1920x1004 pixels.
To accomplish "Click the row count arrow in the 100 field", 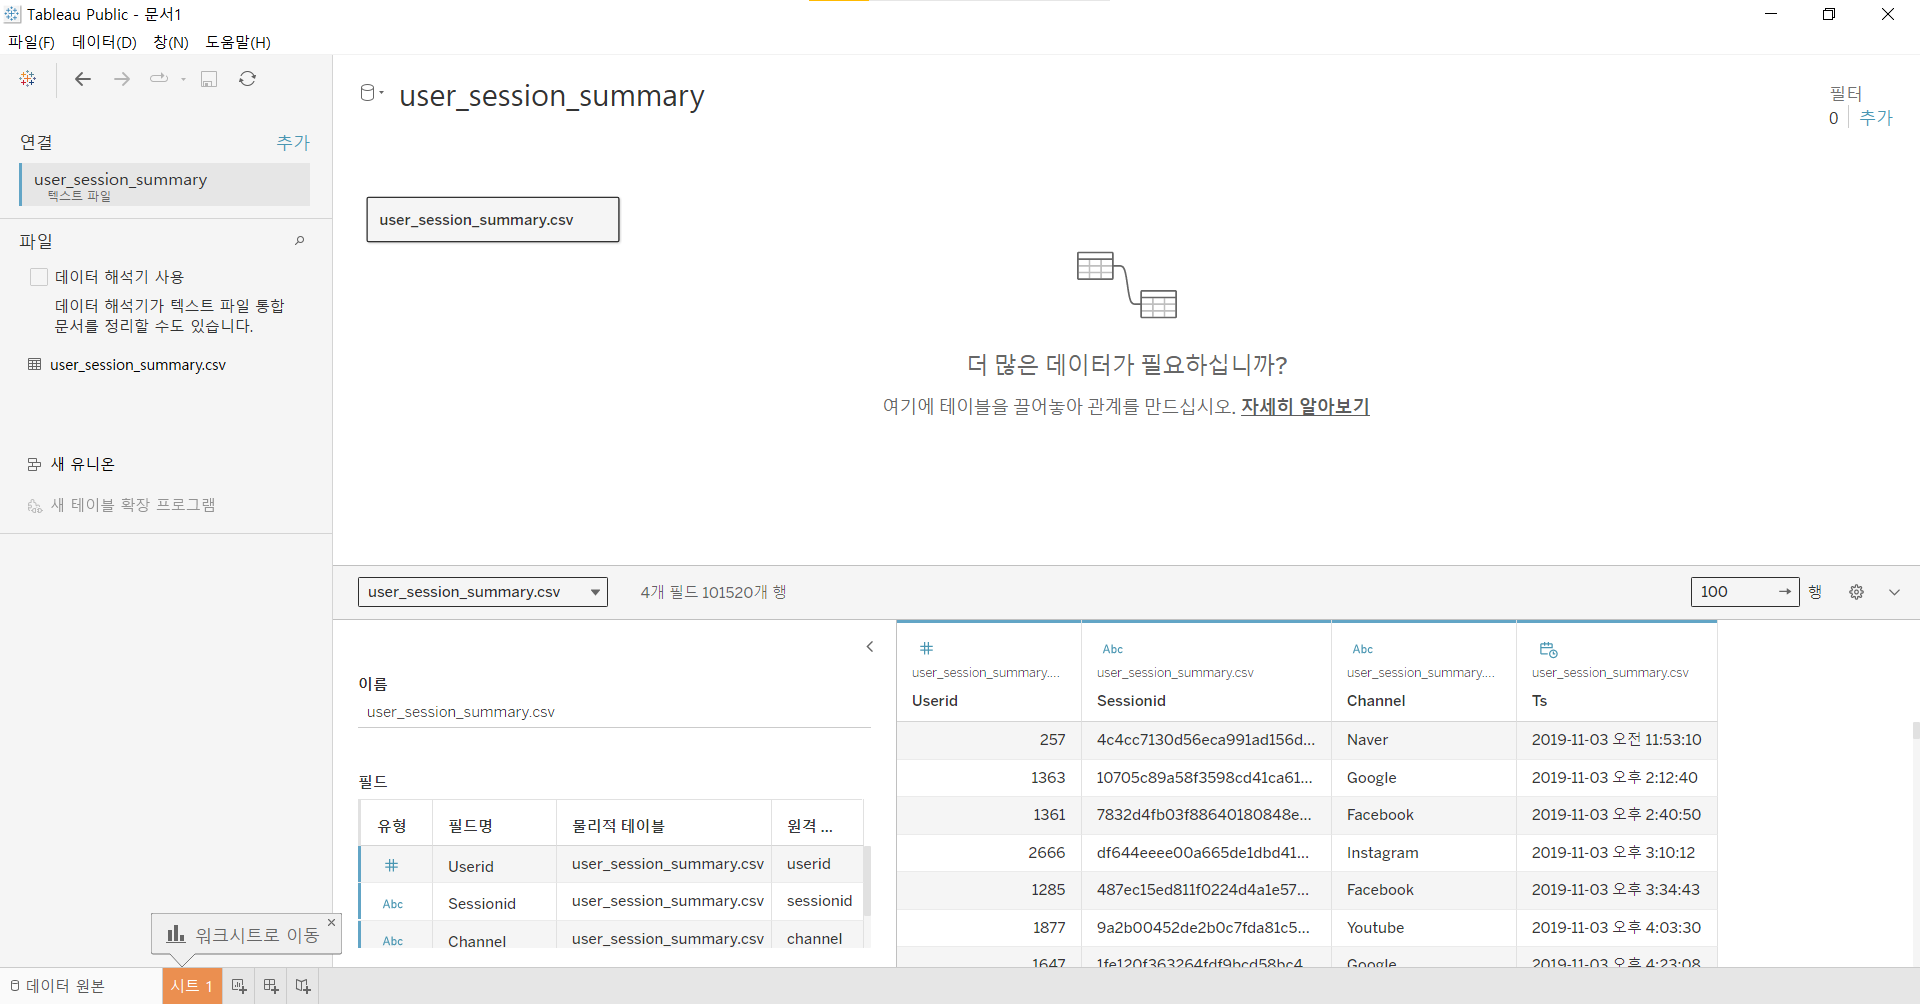I will pyautogui.click(x=1785, y=592).
